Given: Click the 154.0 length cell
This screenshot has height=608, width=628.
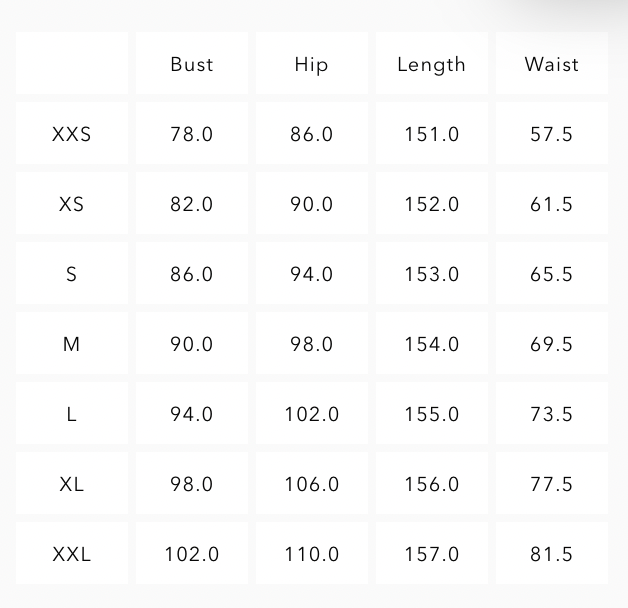Looking at the screenshot, I should pos(431,344).
